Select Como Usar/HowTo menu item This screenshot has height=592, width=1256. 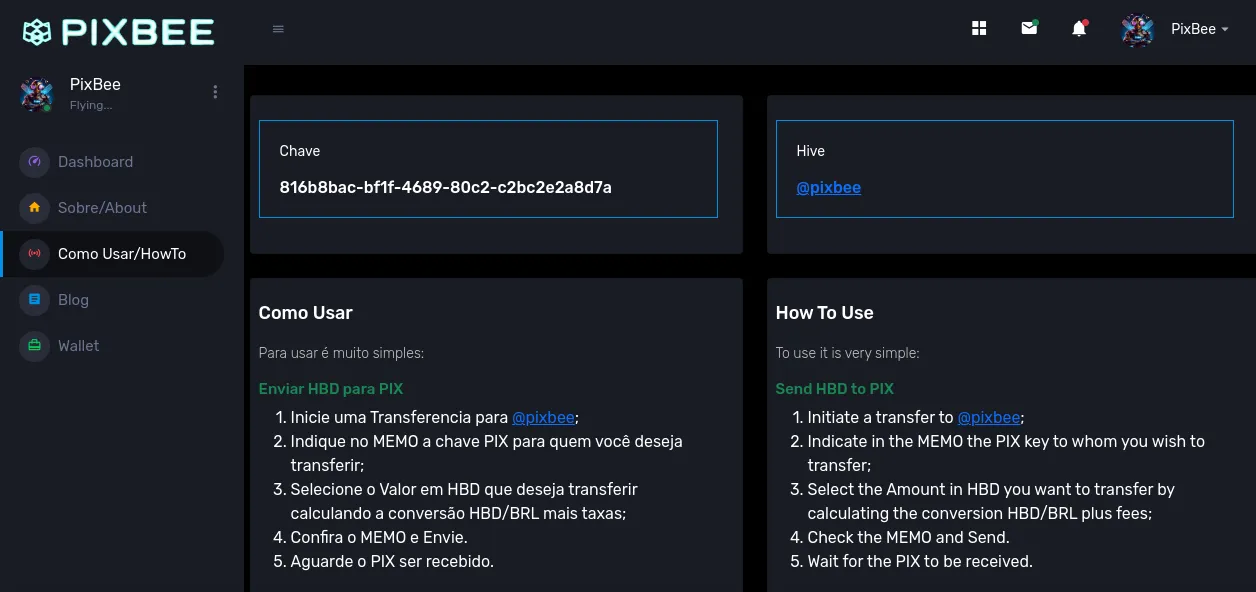pos(112,254)
